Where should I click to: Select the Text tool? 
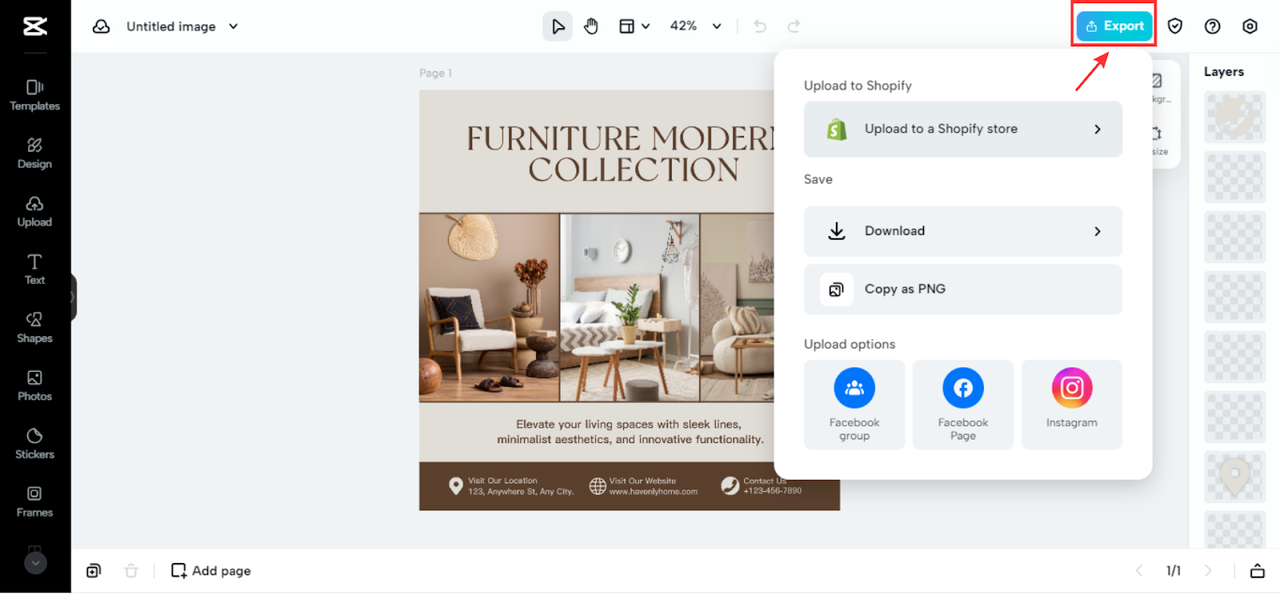[x=35, y=269]
